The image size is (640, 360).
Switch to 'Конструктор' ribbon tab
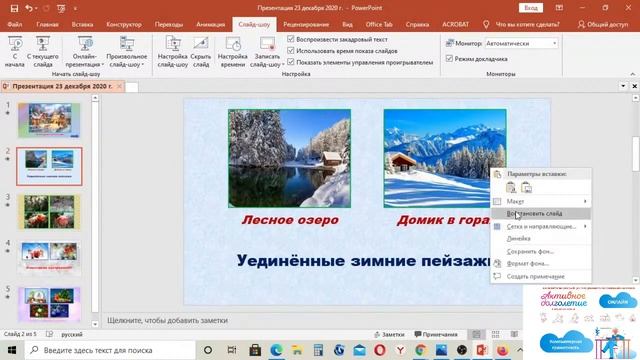click(124, 24)
